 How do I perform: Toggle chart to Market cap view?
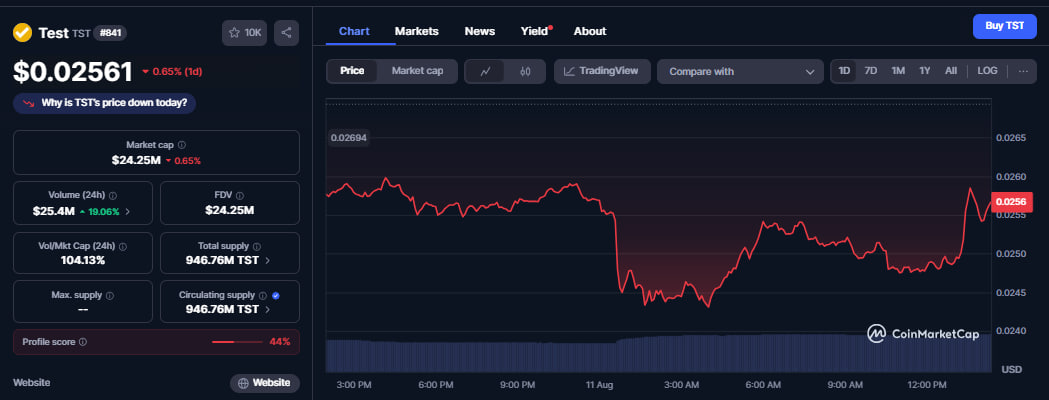pyautogui.click(x=417, y=71)
